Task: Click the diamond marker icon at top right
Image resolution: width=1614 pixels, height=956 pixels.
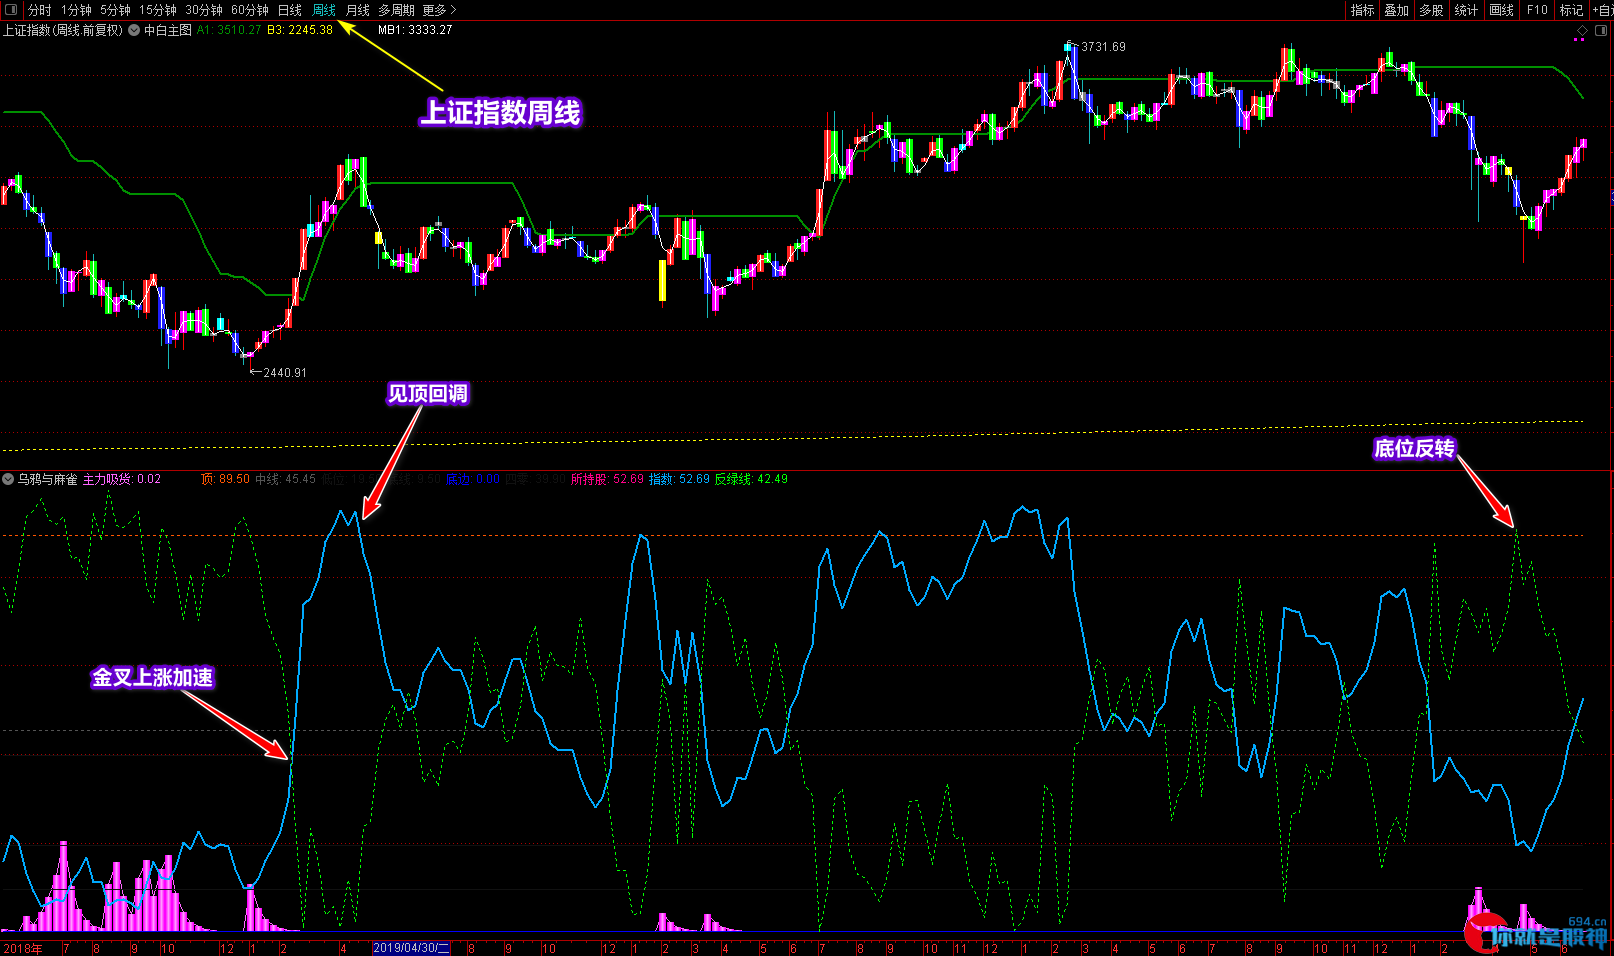Action: [1581, 31]
